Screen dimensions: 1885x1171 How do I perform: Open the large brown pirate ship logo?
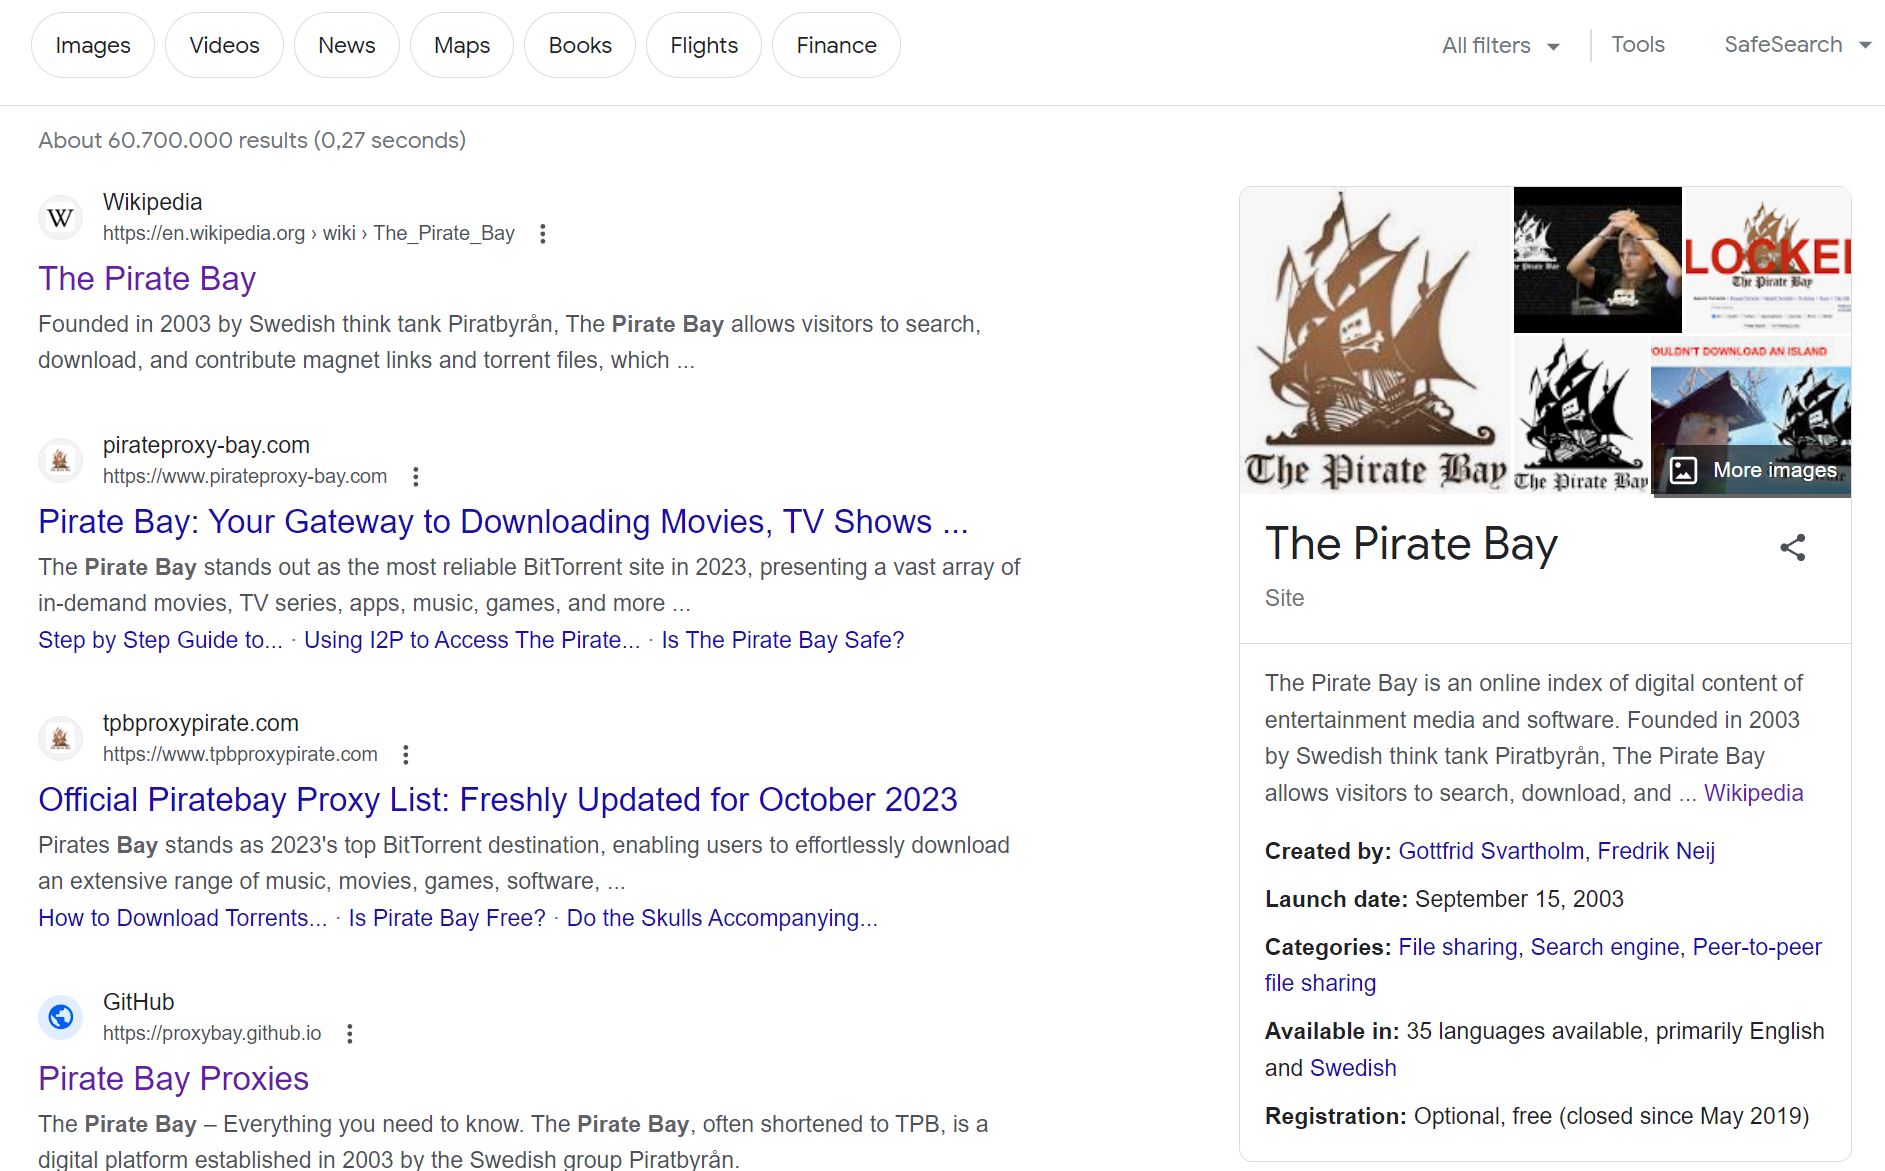click(1376, 340)
